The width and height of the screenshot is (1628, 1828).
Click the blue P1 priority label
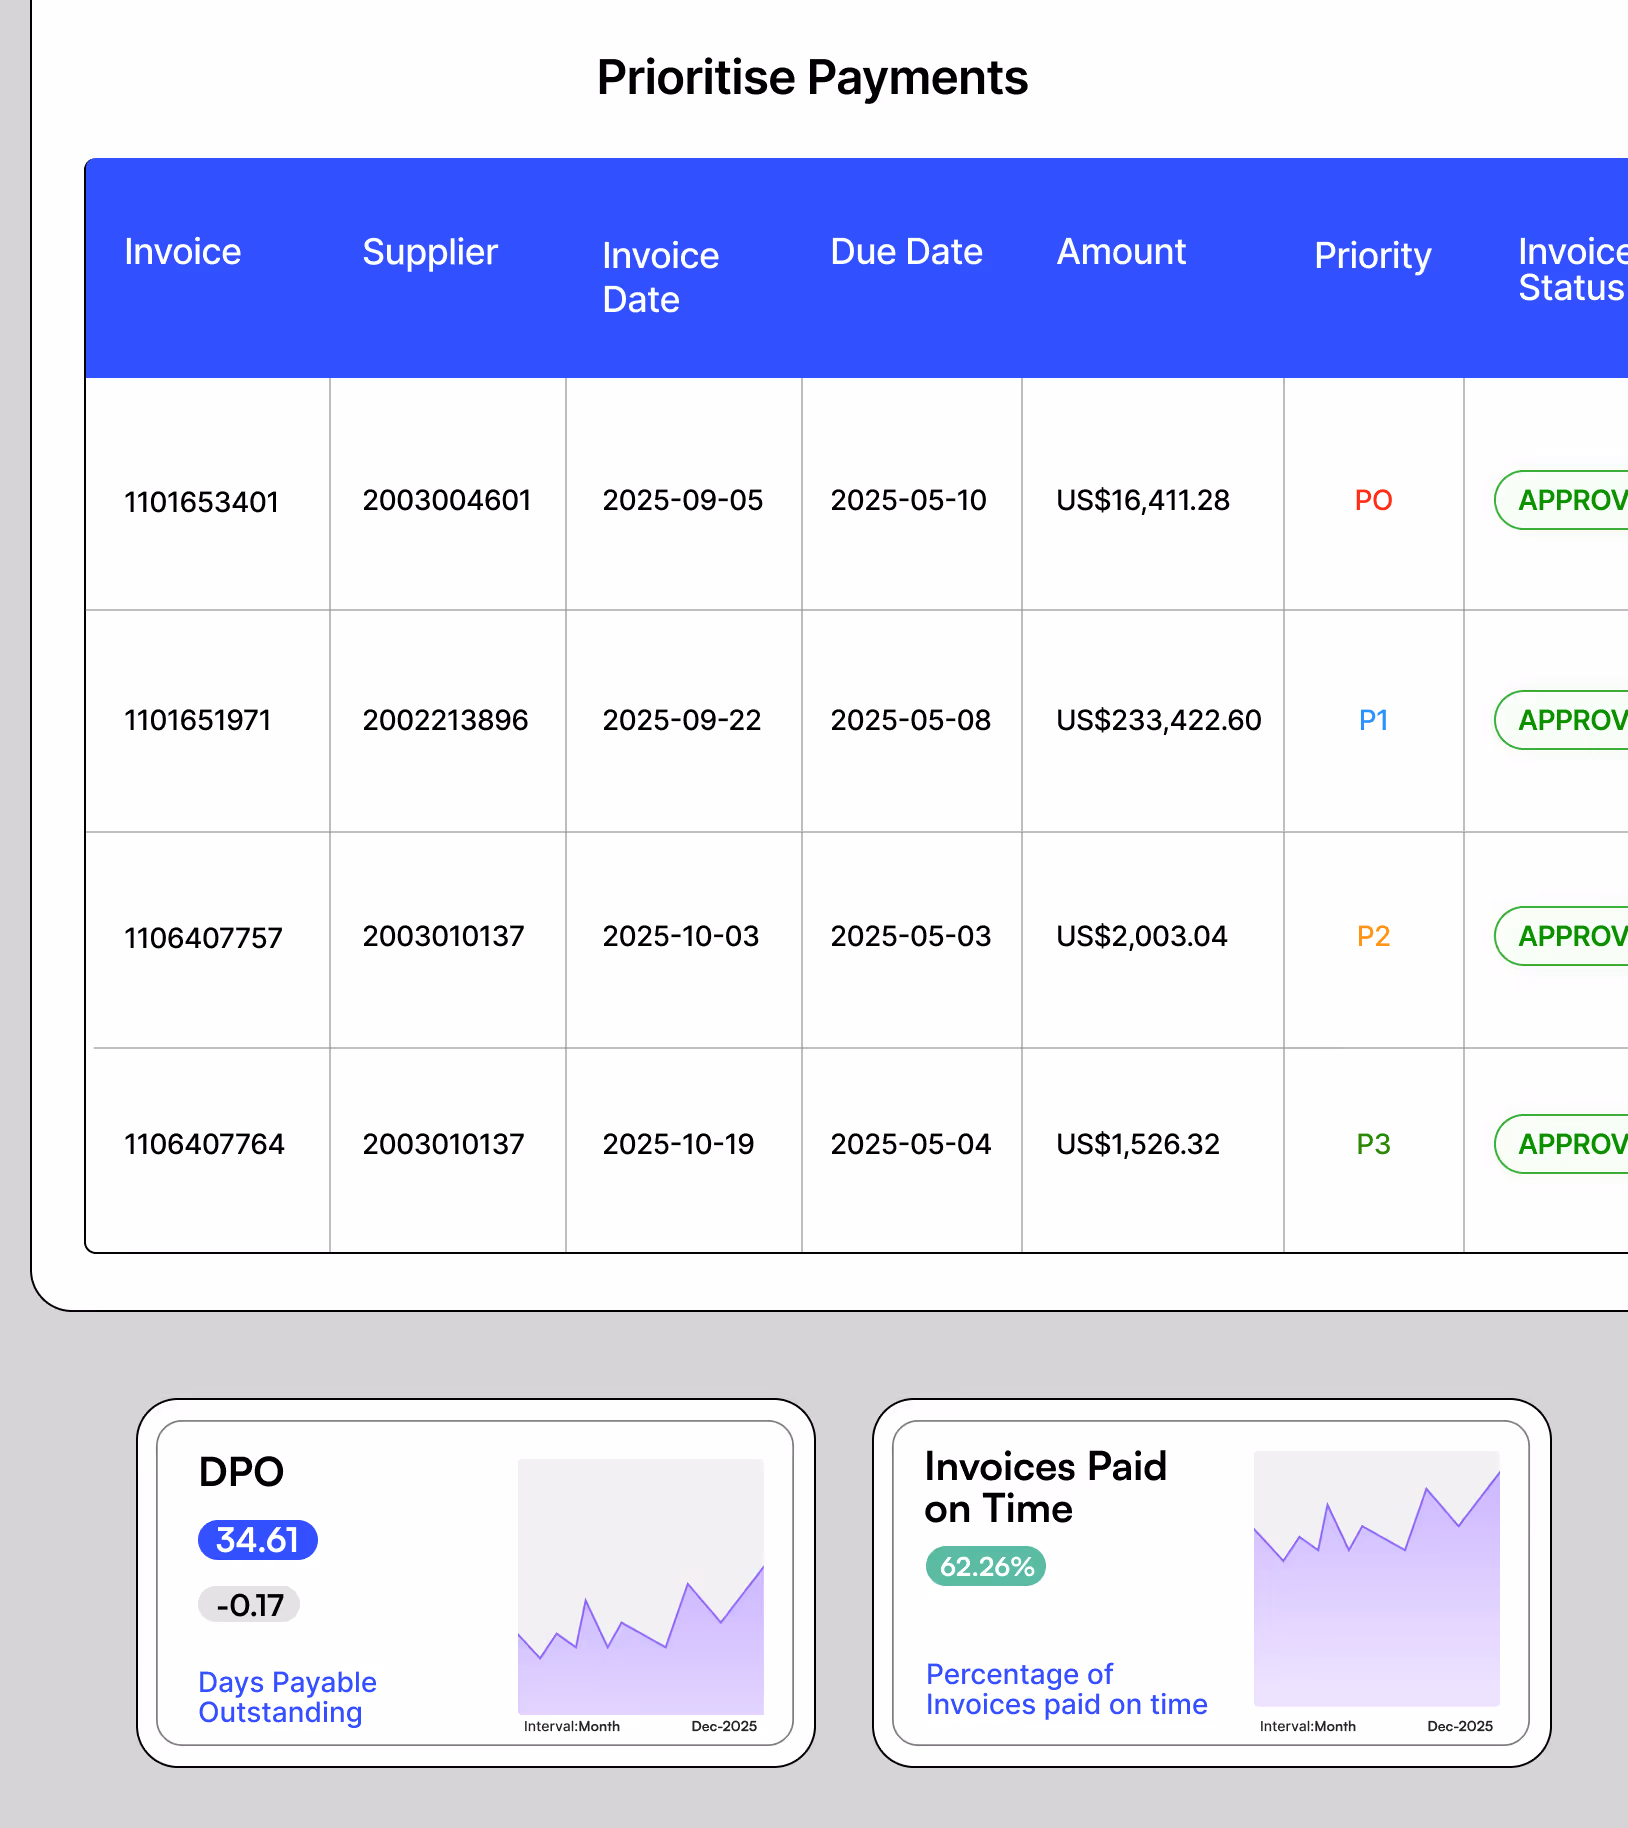1373,720
